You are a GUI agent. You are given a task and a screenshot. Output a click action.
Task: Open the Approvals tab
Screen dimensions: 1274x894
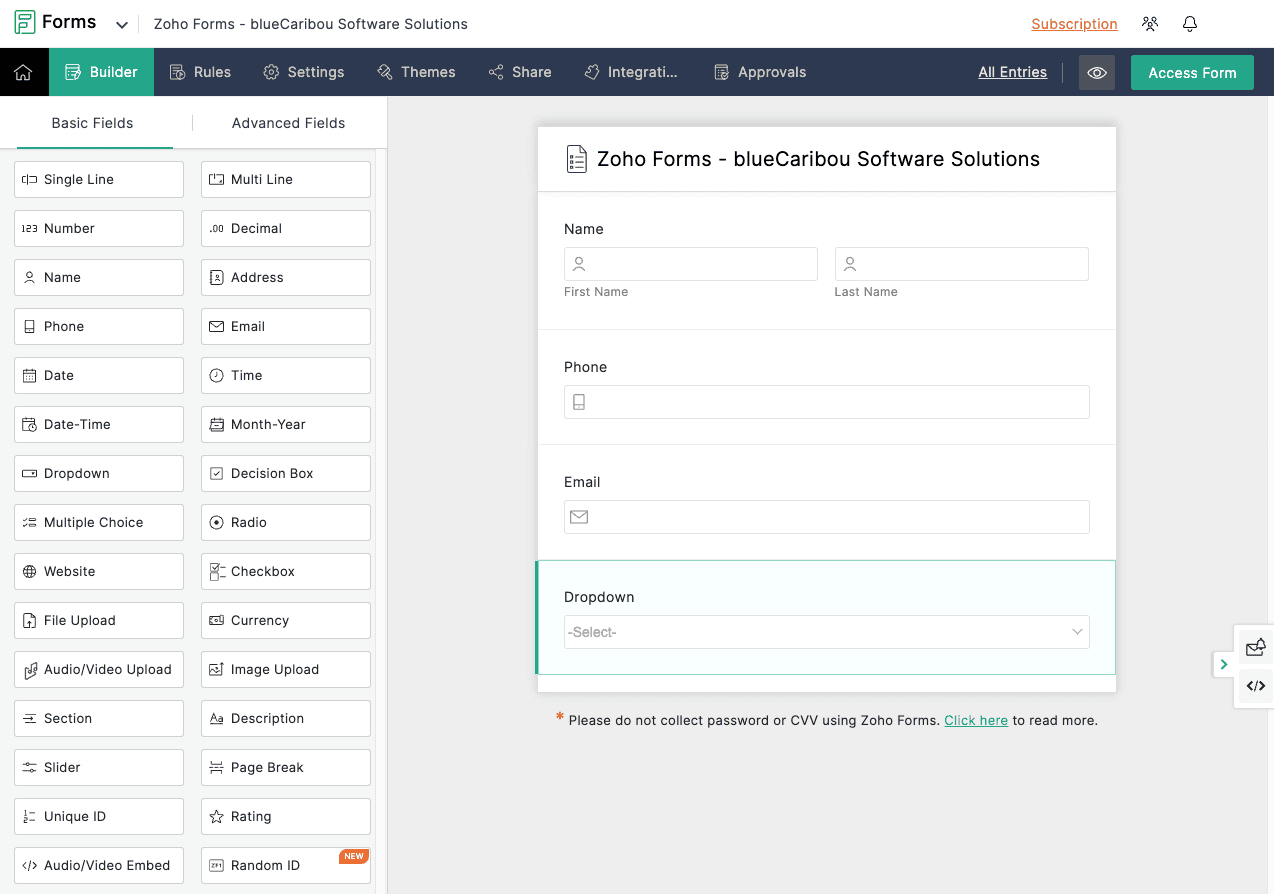[x=760, y=72]
